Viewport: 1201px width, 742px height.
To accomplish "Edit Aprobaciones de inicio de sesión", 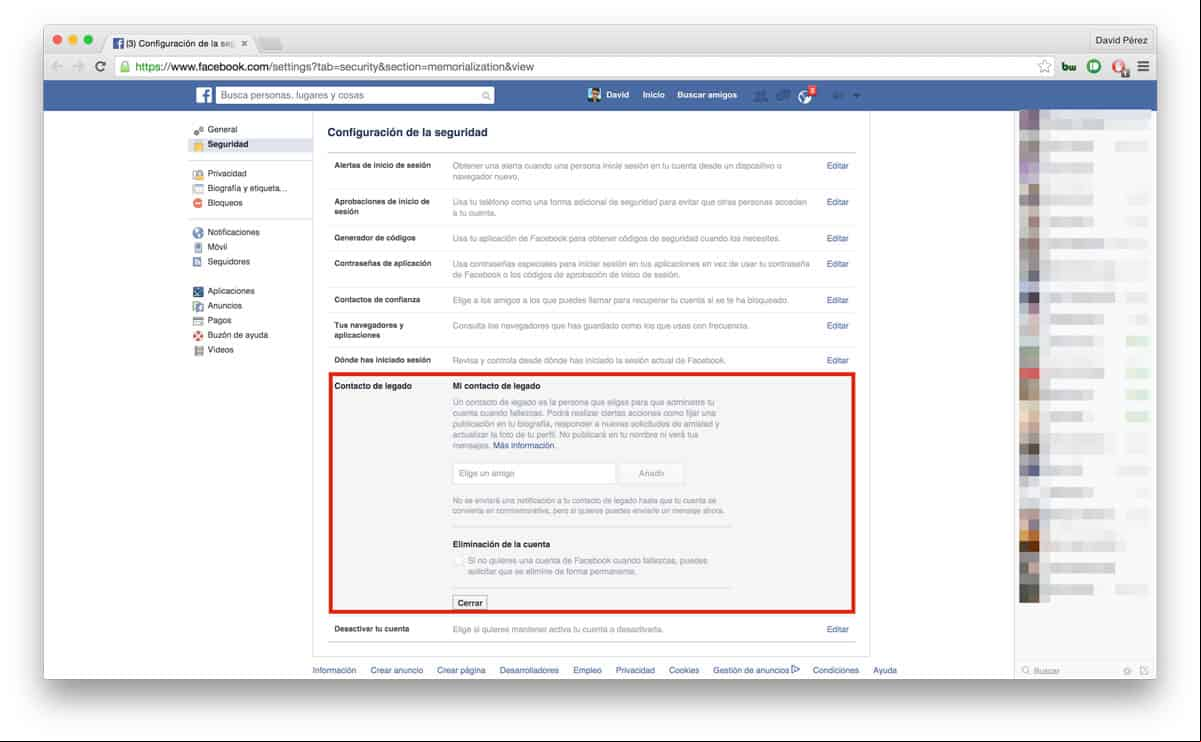I will point(837,202).
